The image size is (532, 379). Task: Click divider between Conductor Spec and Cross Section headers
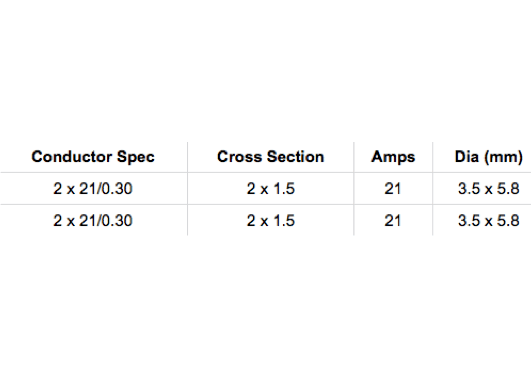(188, 157)
